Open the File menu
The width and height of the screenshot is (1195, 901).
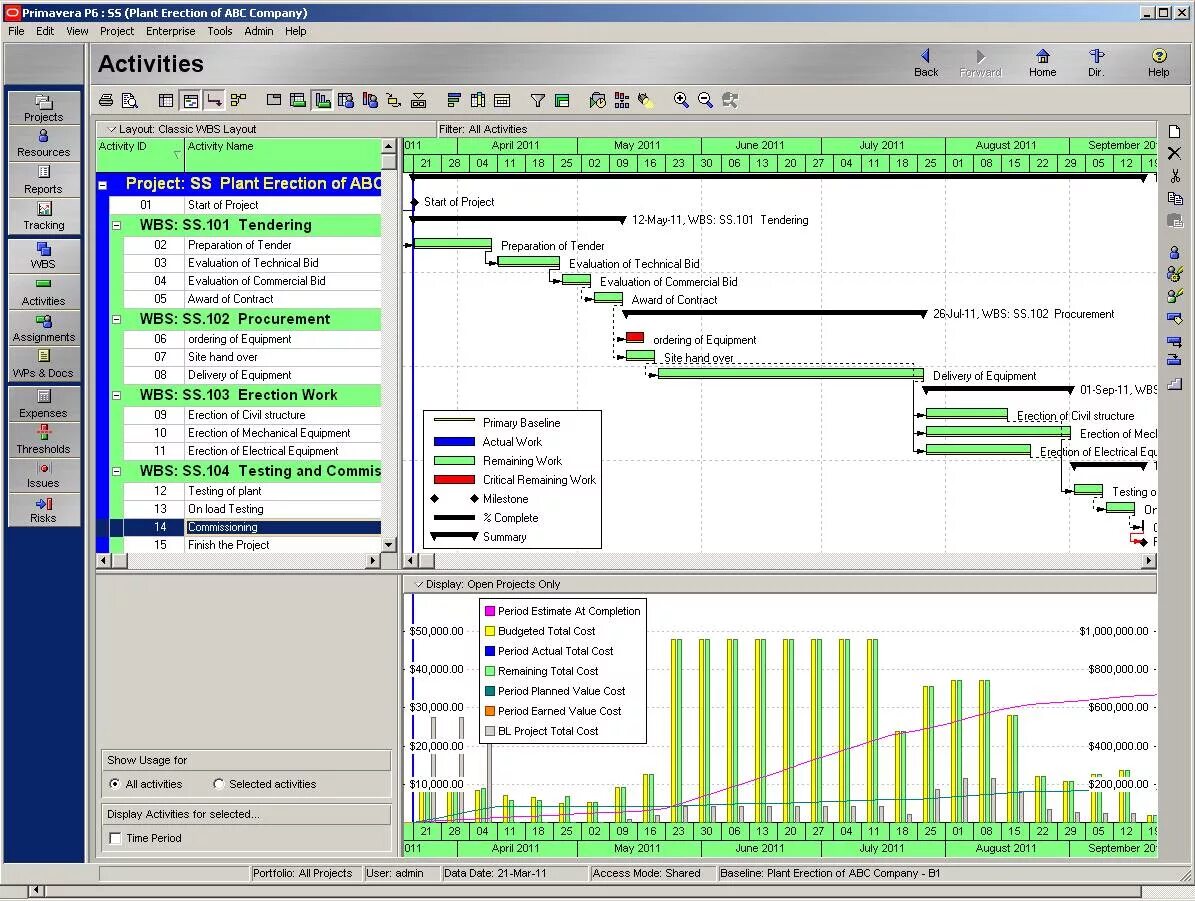click(x=16, y=31)
